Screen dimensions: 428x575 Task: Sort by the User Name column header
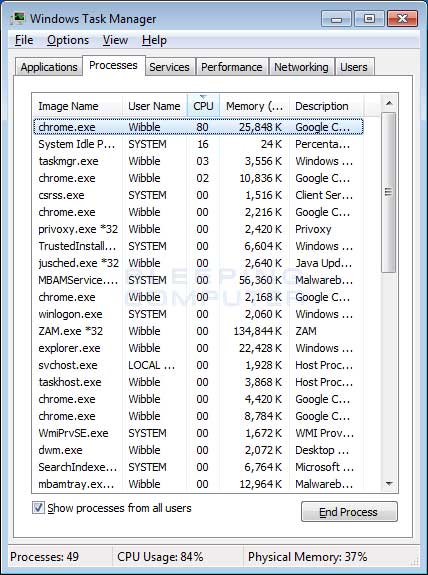pos(154,106)
